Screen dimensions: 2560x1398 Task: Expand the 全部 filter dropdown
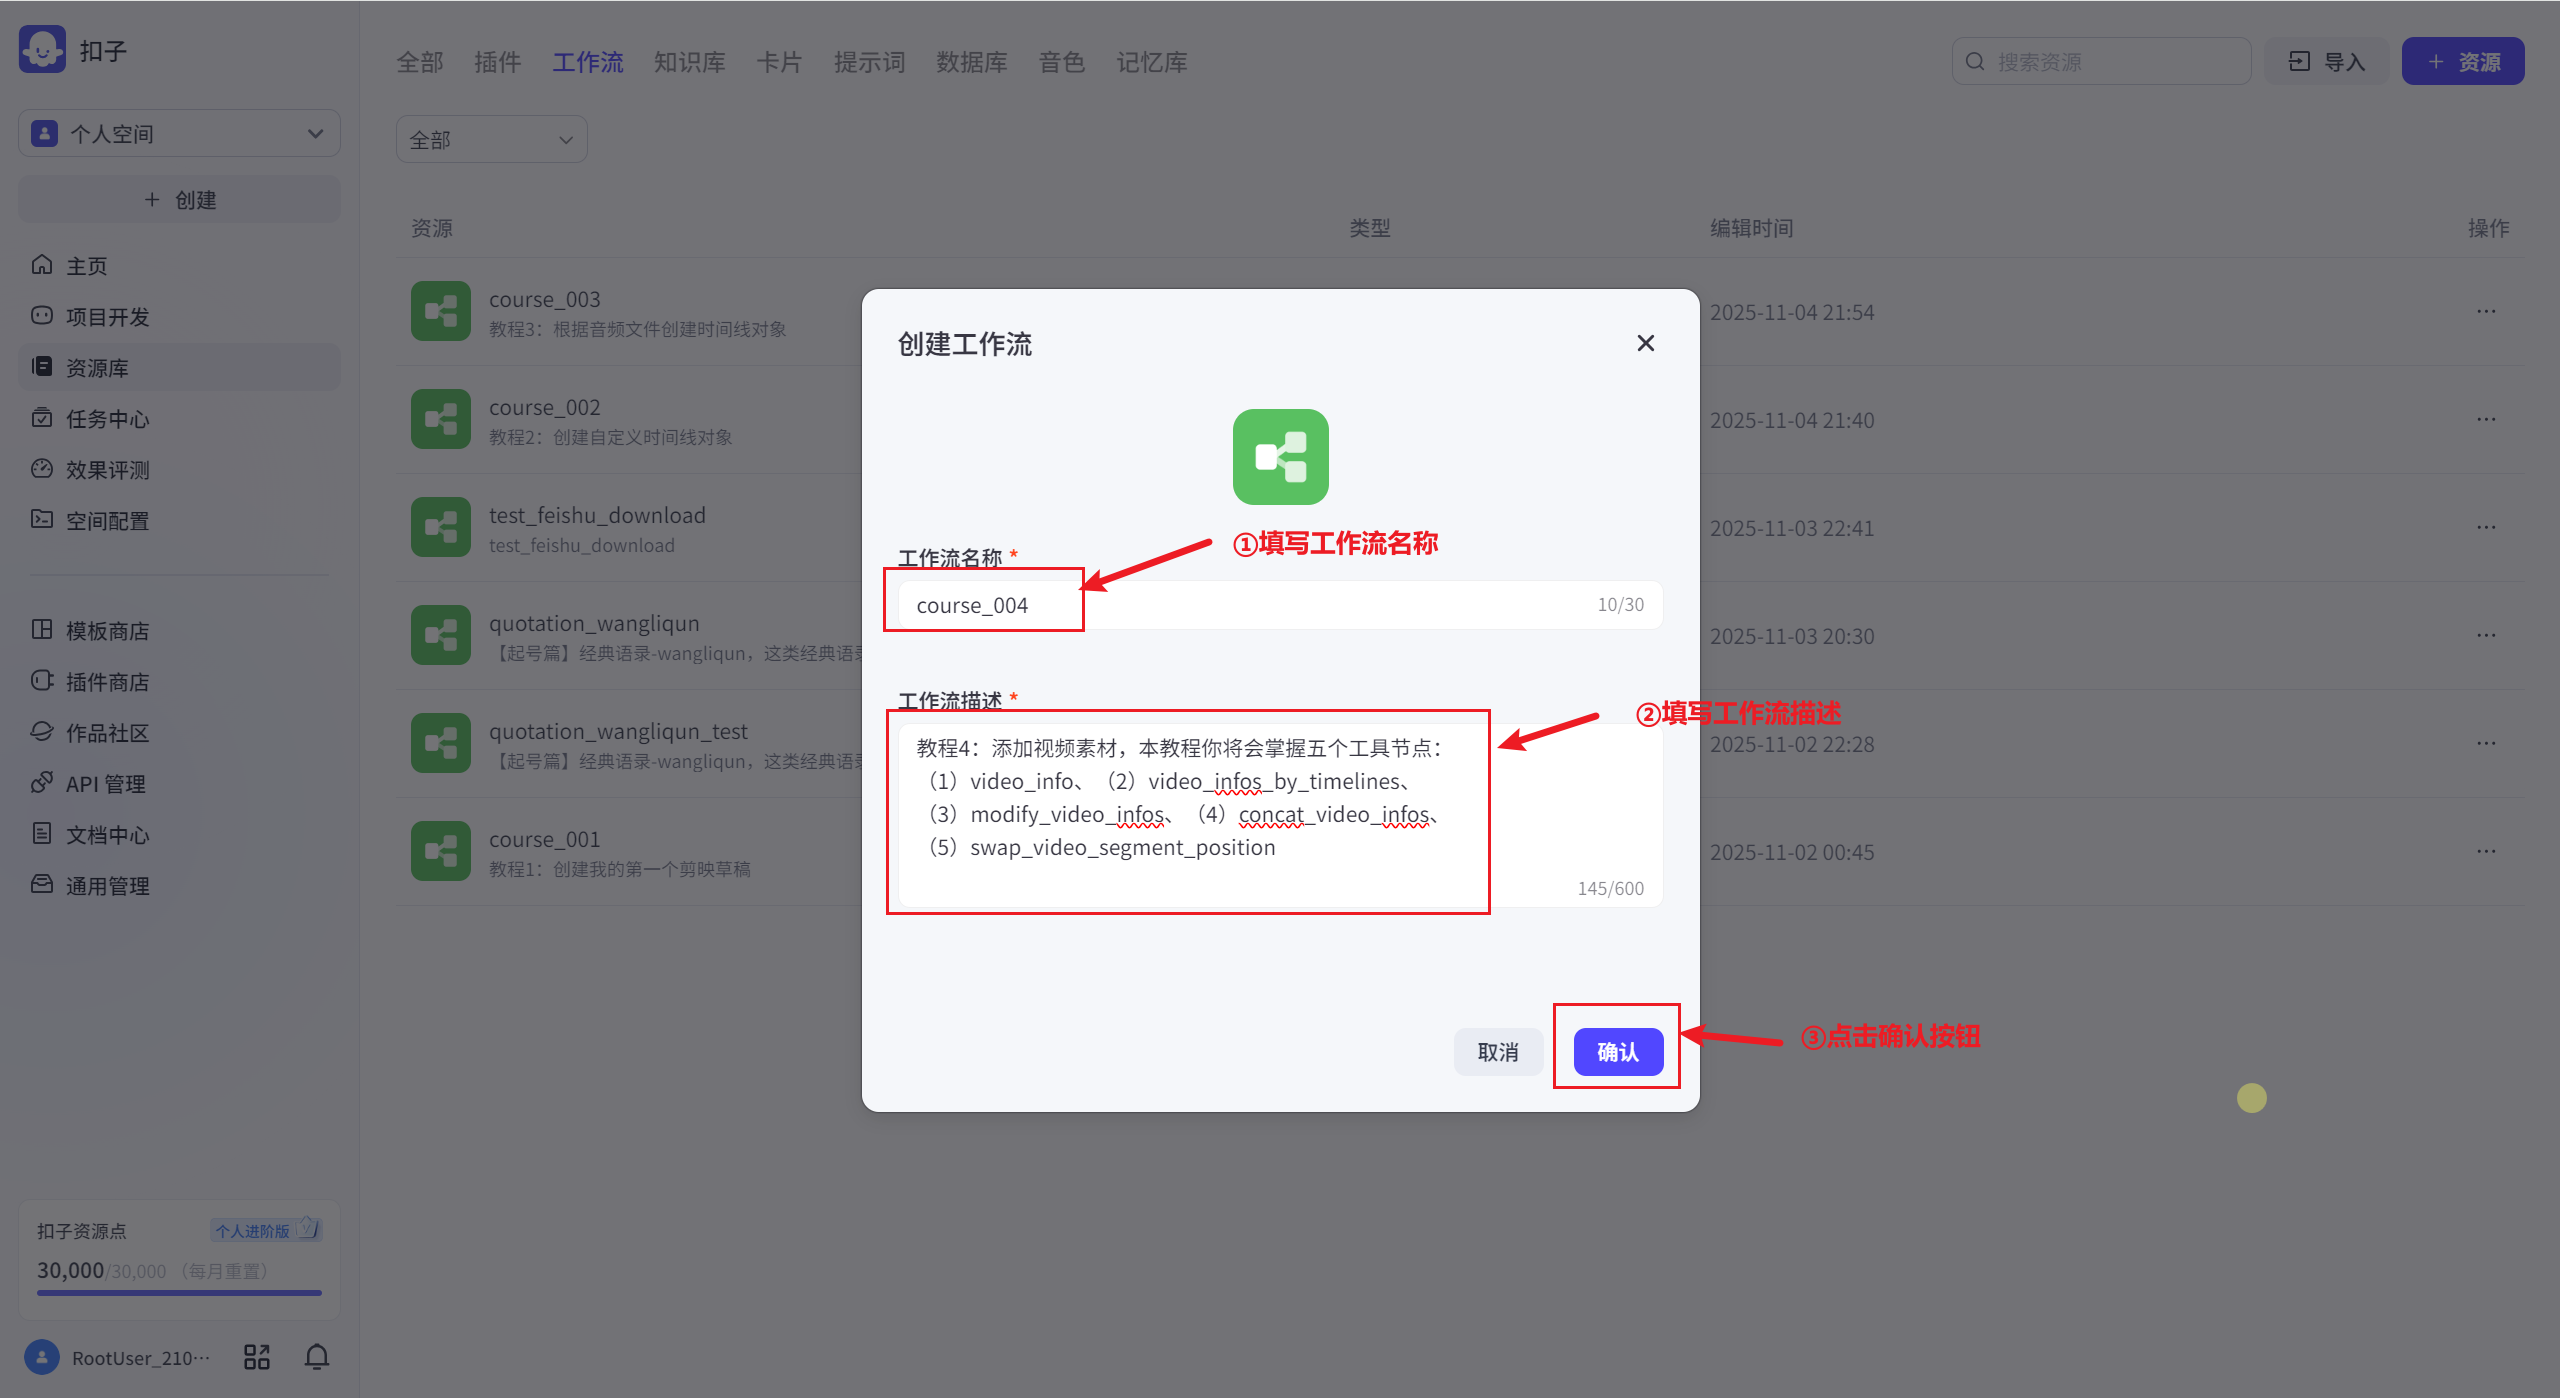(490, 139)
